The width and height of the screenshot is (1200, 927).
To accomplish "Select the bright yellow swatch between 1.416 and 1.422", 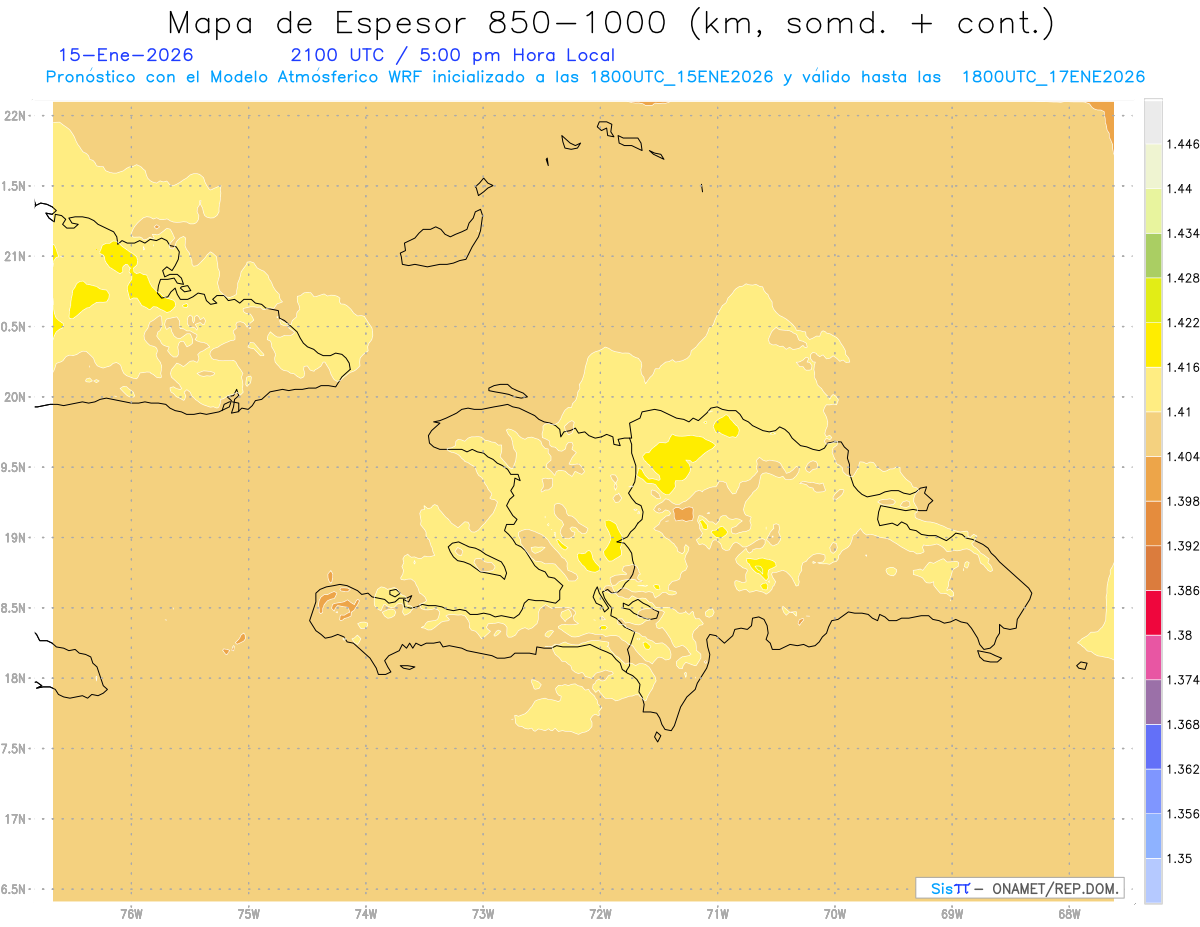I will [1153, 345].
